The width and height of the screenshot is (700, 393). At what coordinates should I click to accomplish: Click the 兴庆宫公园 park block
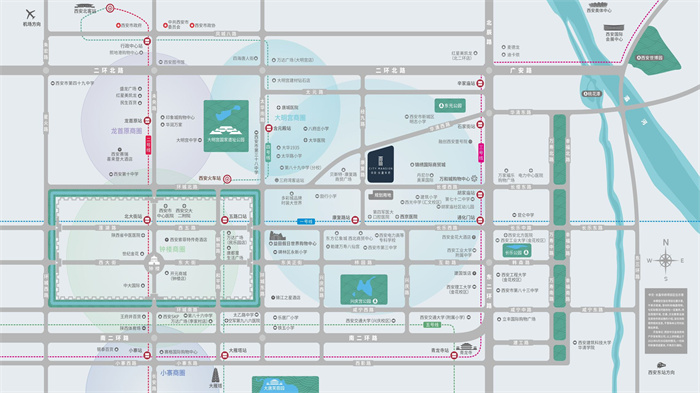[x=364, y=289]
